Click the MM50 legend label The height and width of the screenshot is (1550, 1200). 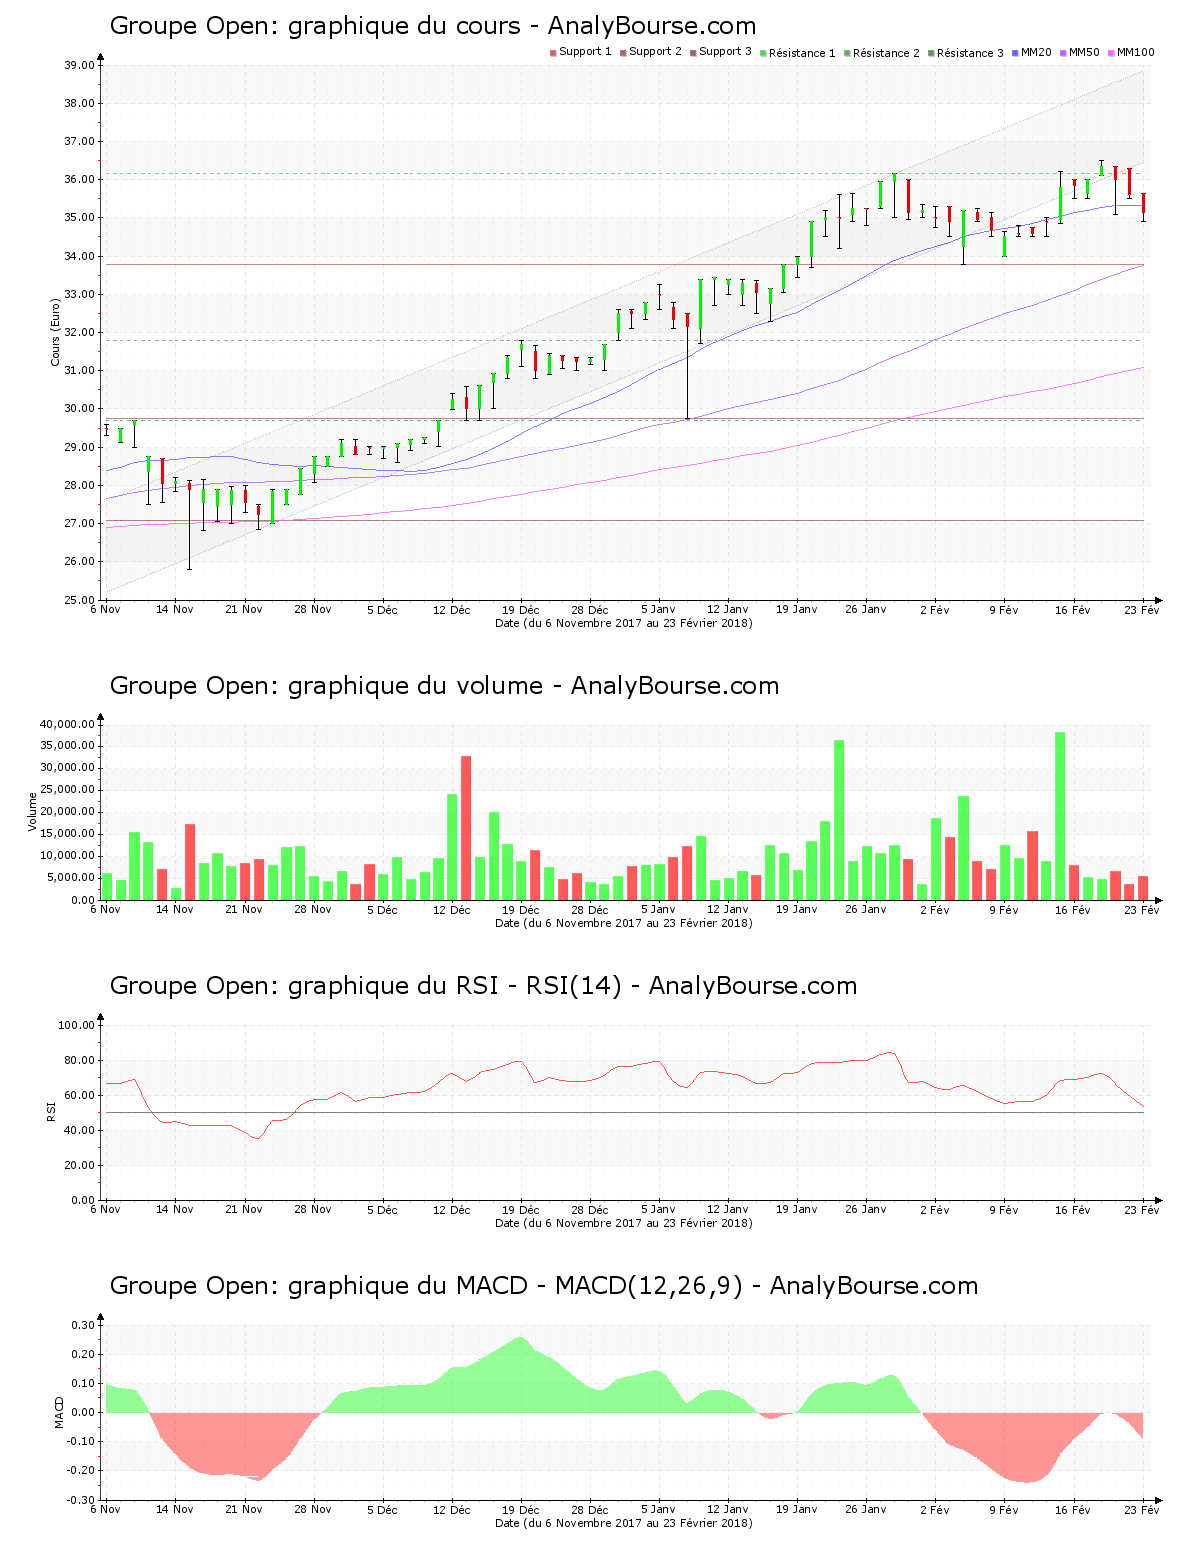click(1084, 52)
